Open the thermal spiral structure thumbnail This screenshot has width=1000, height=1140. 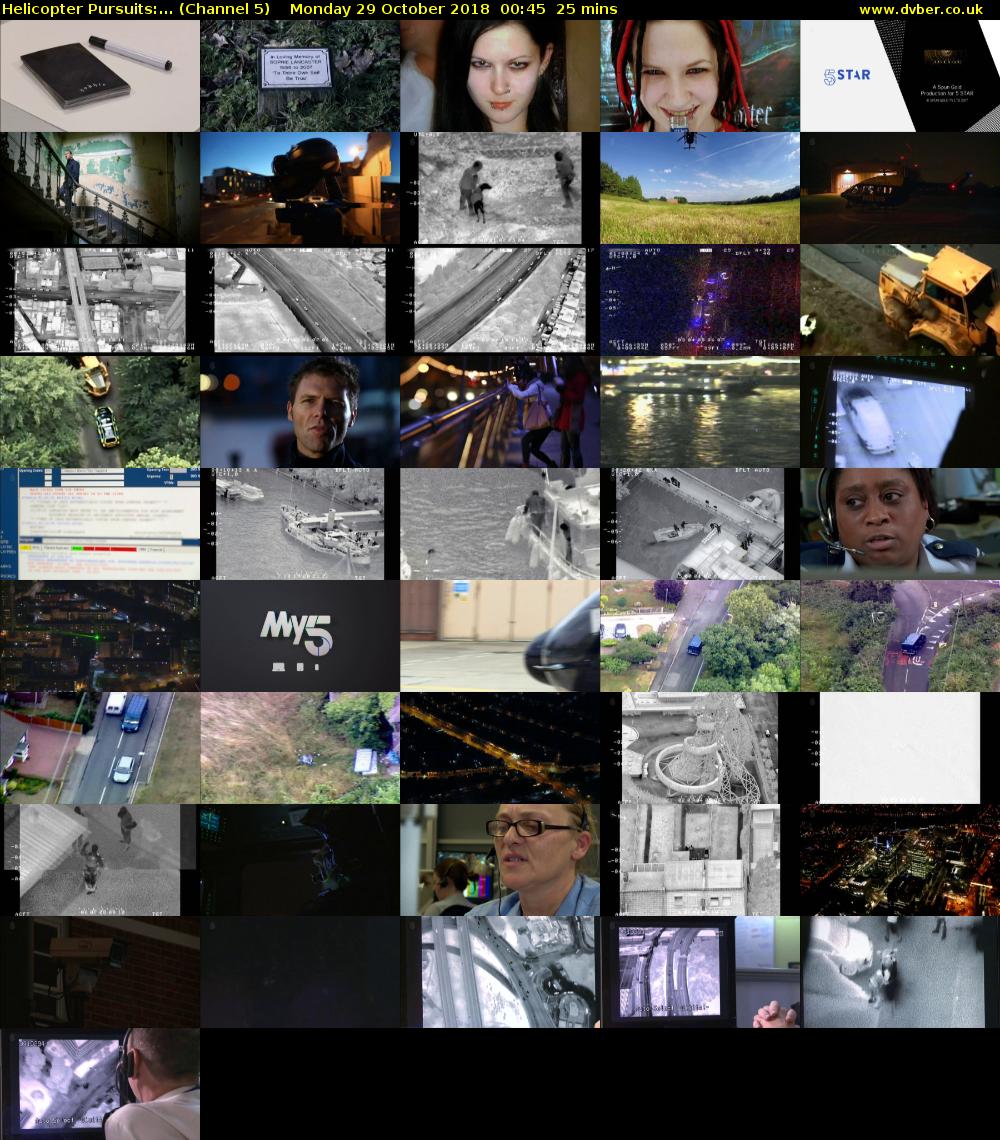tap(700, 748)
